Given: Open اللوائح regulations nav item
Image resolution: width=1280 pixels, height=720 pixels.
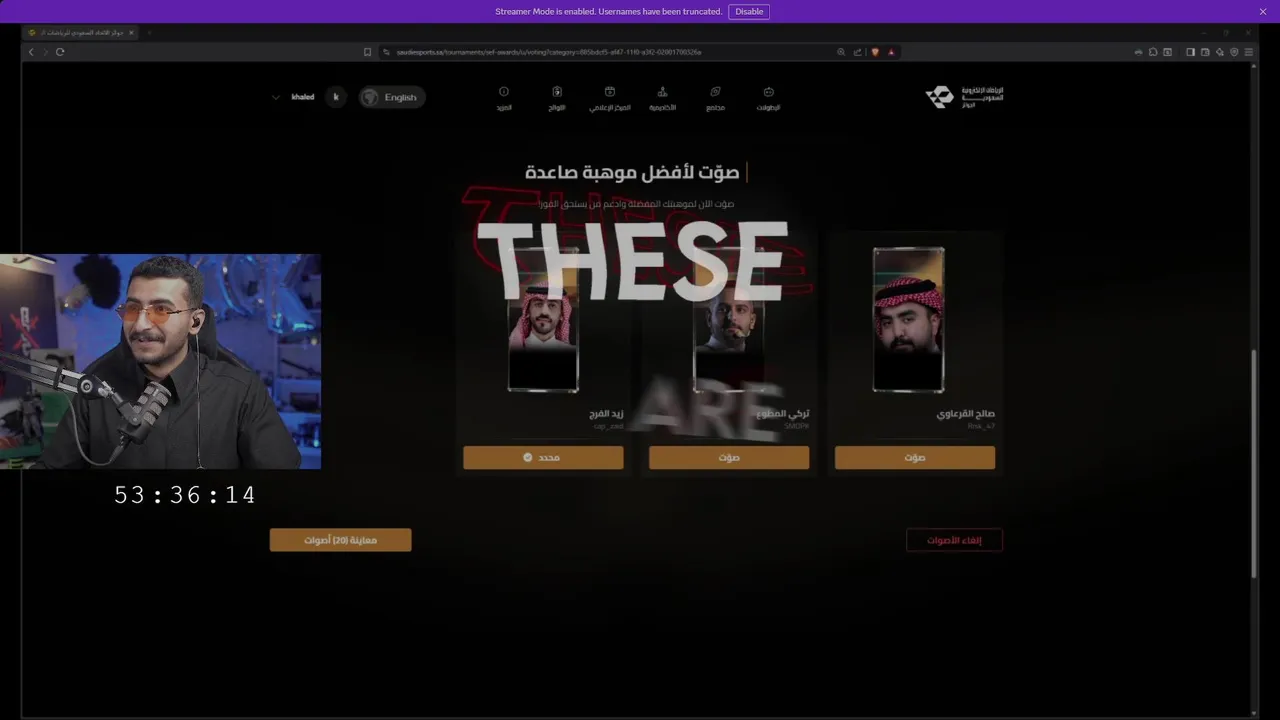Looking at the screenshot, I should pyautogui.click(x=557, y=98).
